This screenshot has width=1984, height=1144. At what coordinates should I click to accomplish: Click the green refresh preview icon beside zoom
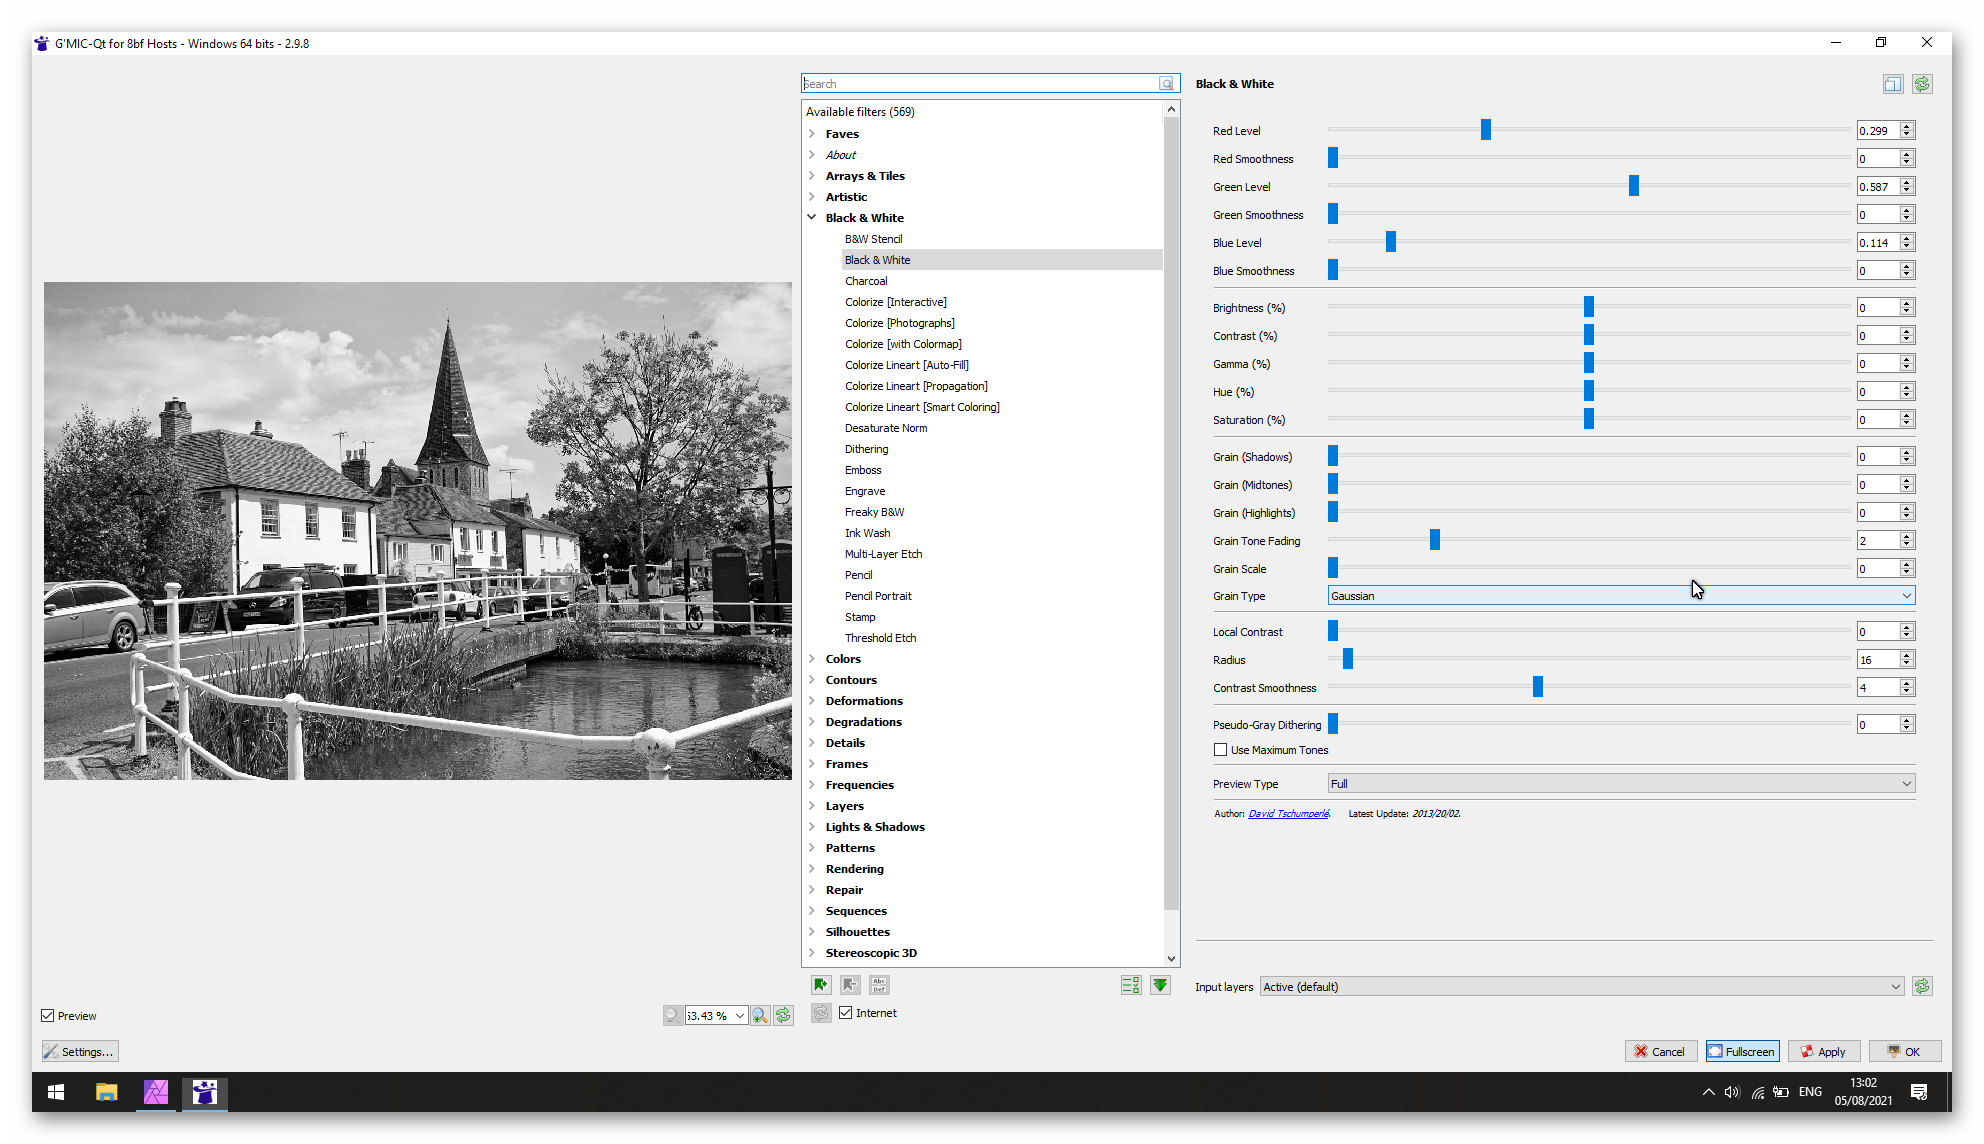click(783, 1015)
